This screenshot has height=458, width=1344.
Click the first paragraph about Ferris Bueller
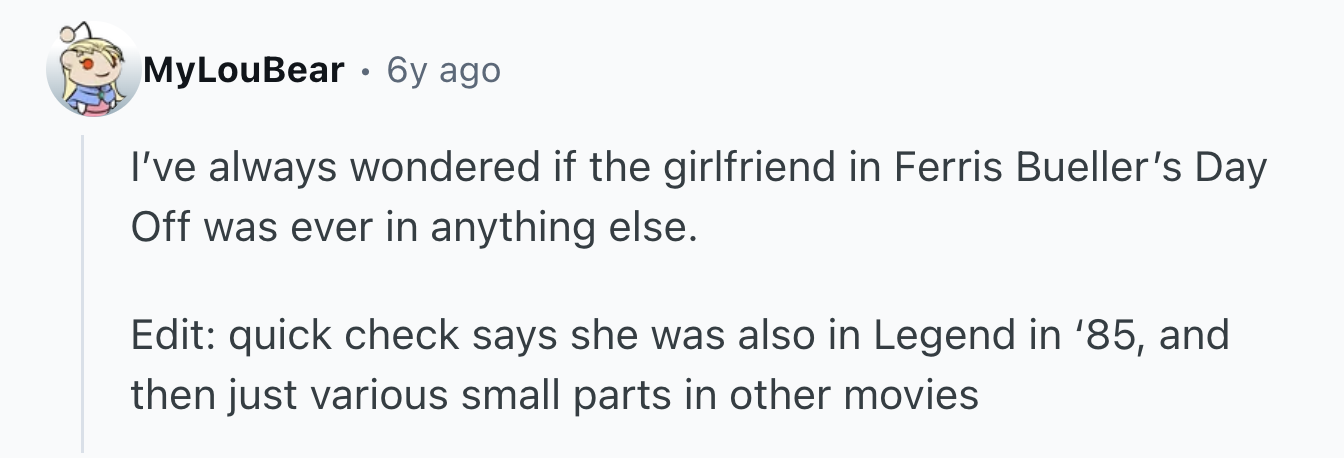(x=698, y=197)
